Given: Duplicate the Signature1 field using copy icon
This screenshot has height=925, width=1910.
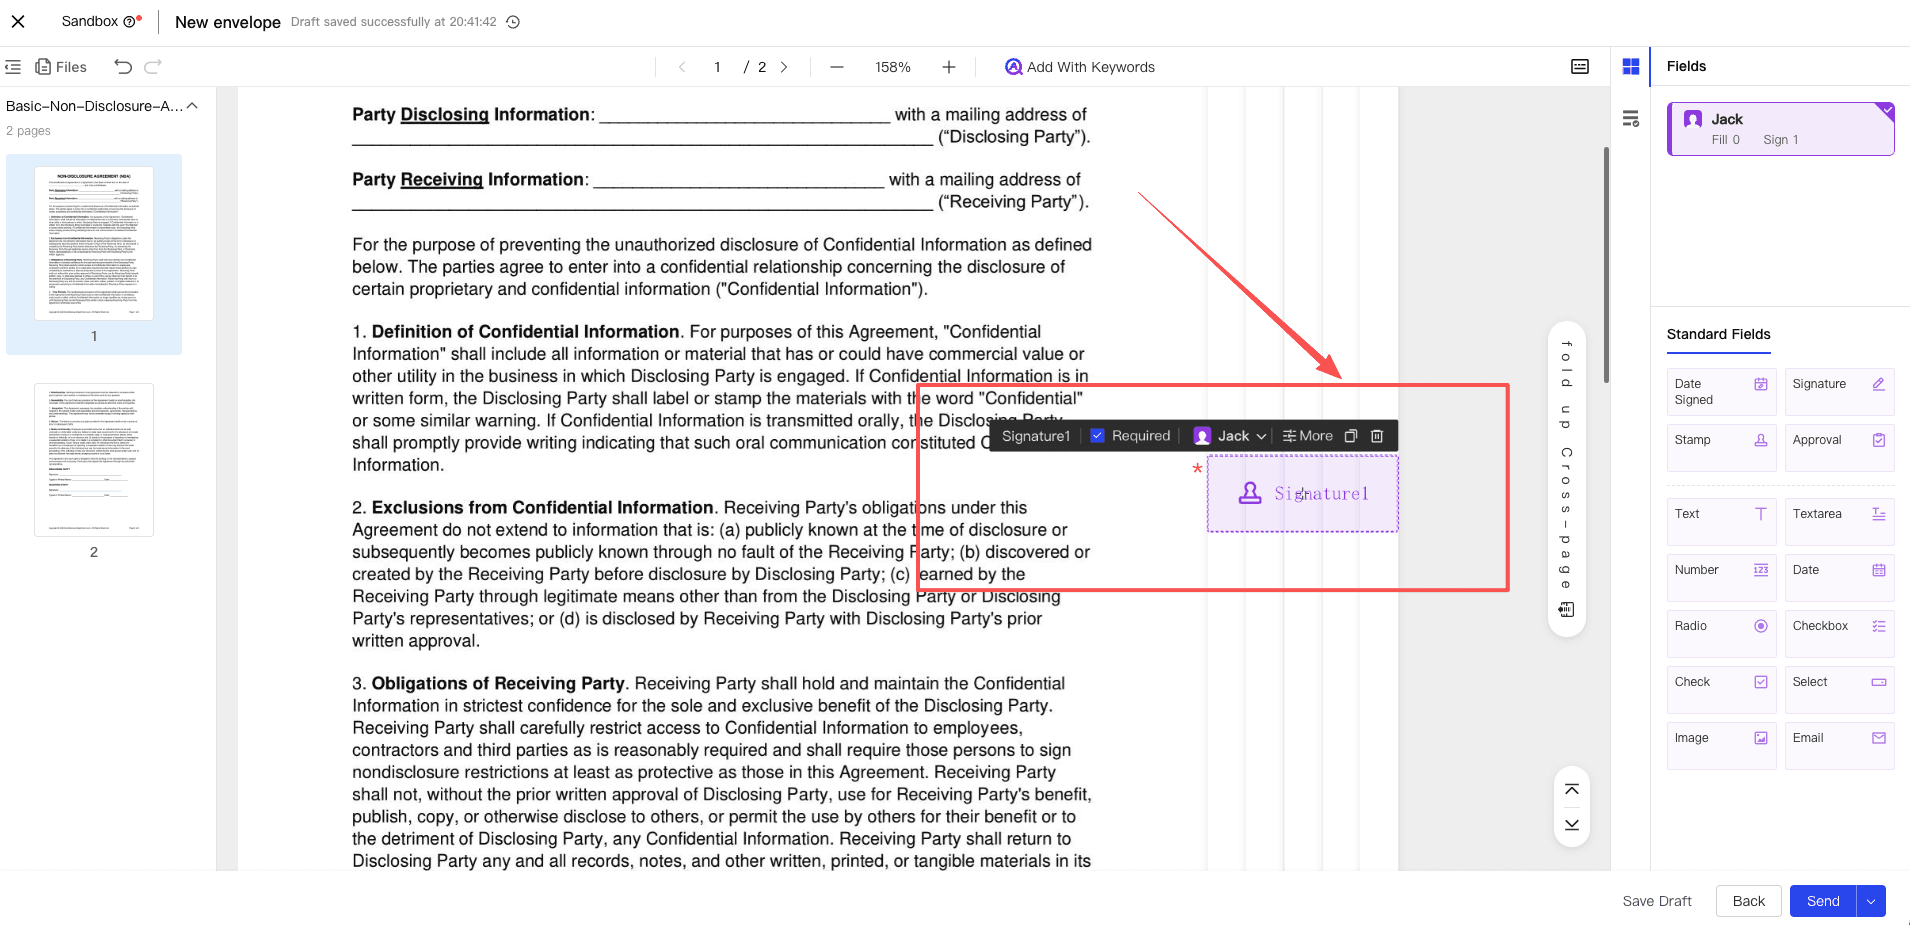Looking at the screenshot, I should pos(1351,436).
